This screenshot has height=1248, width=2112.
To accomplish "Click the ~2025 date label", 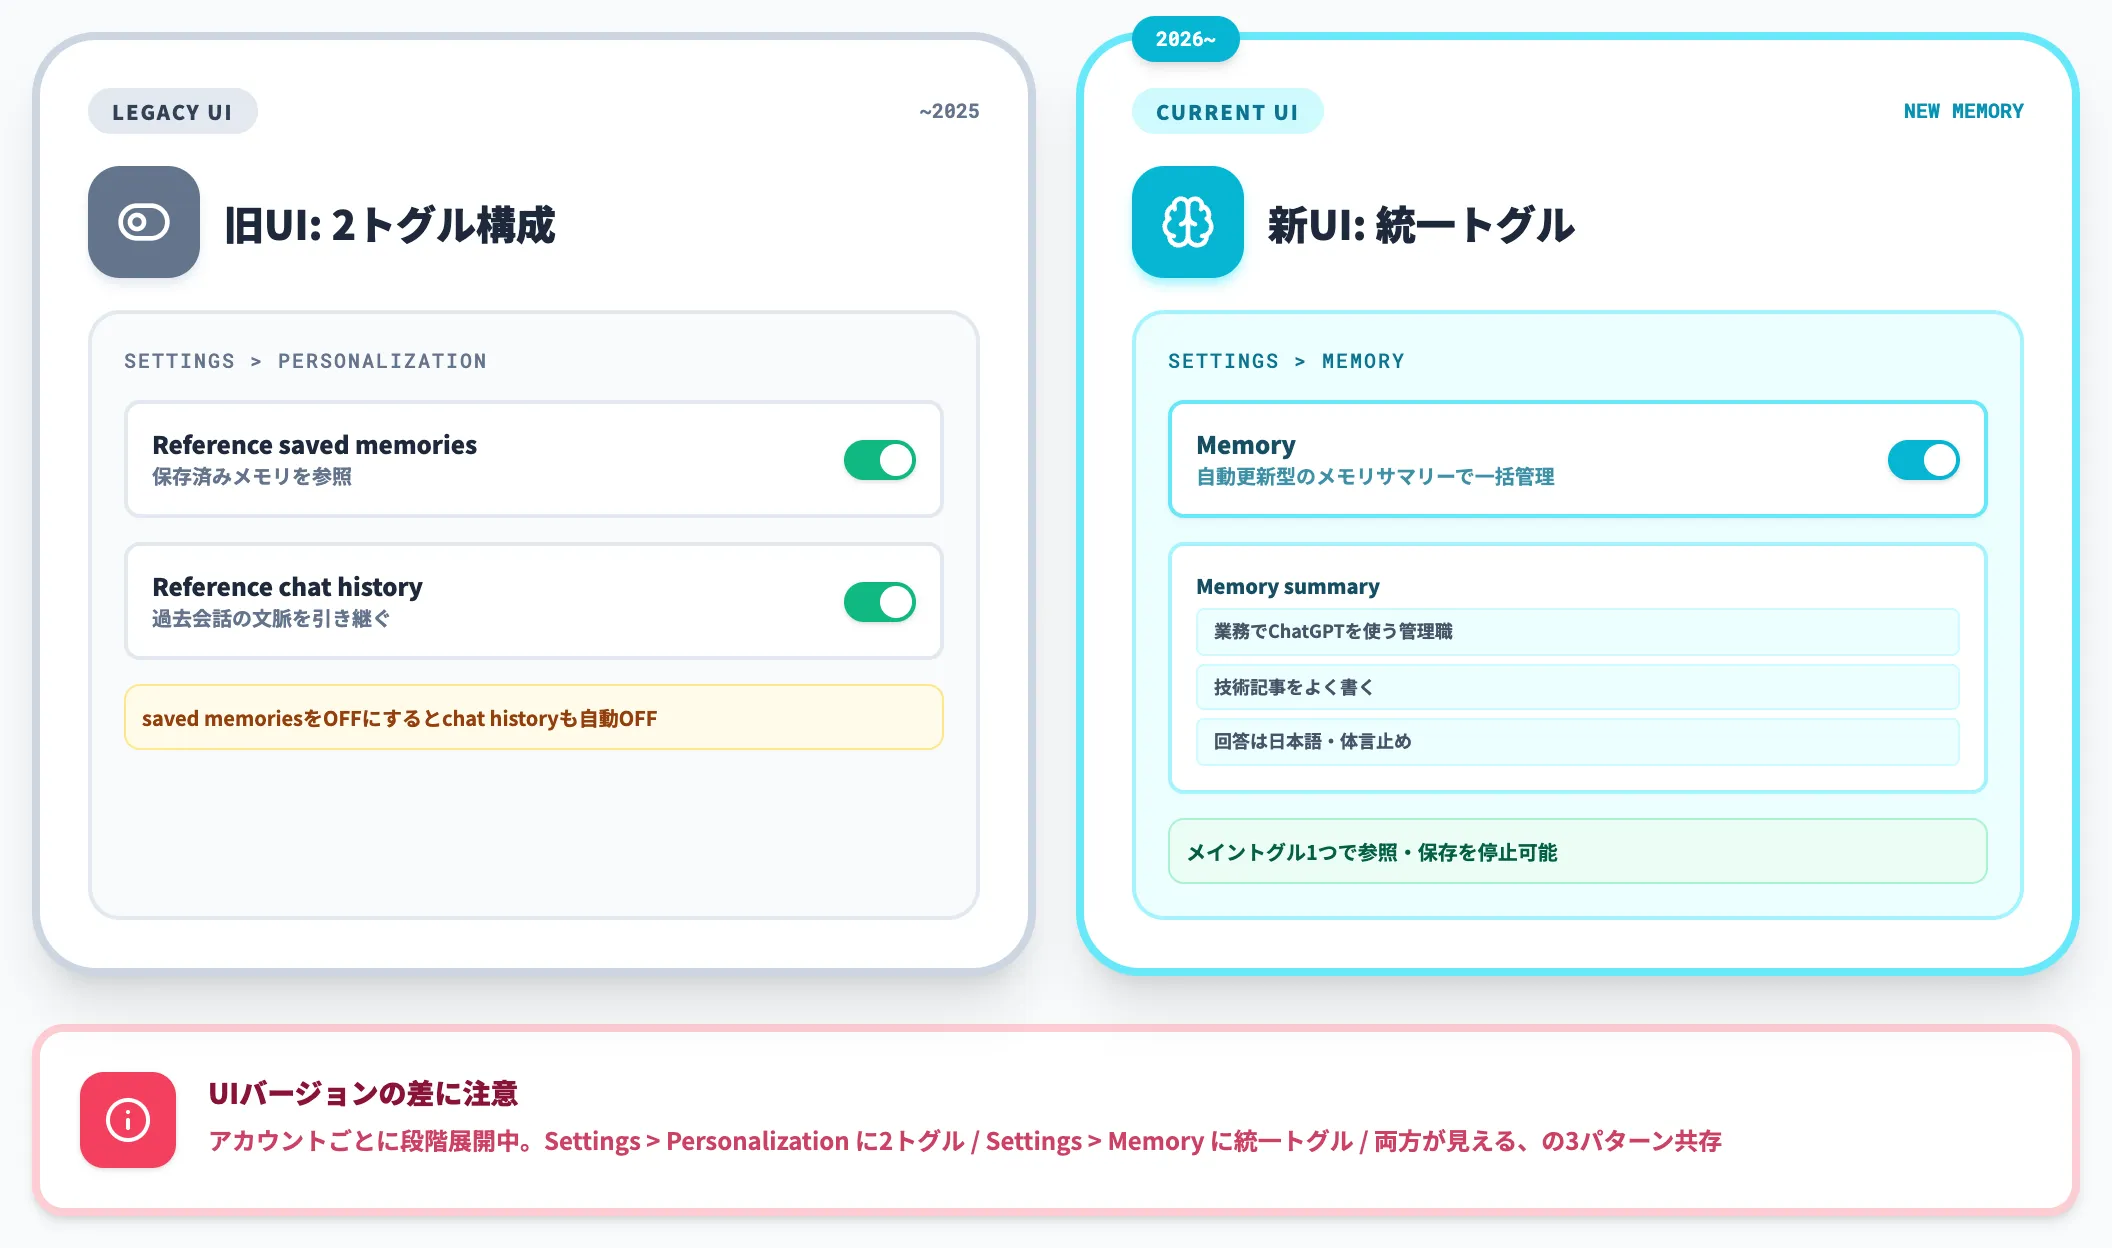I will click(949, 111).
